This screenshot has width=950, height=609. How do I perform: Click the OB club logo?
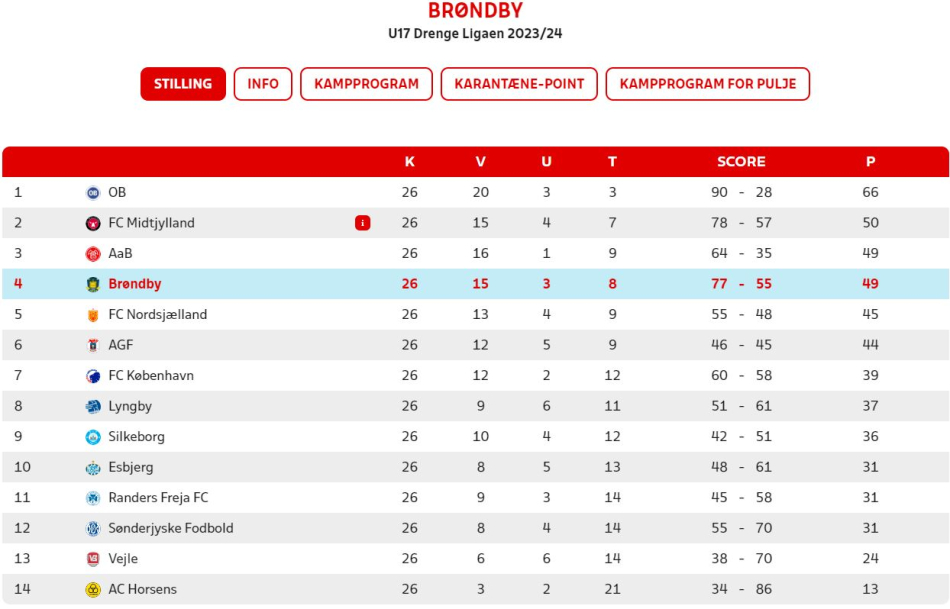tap(93, 193)
